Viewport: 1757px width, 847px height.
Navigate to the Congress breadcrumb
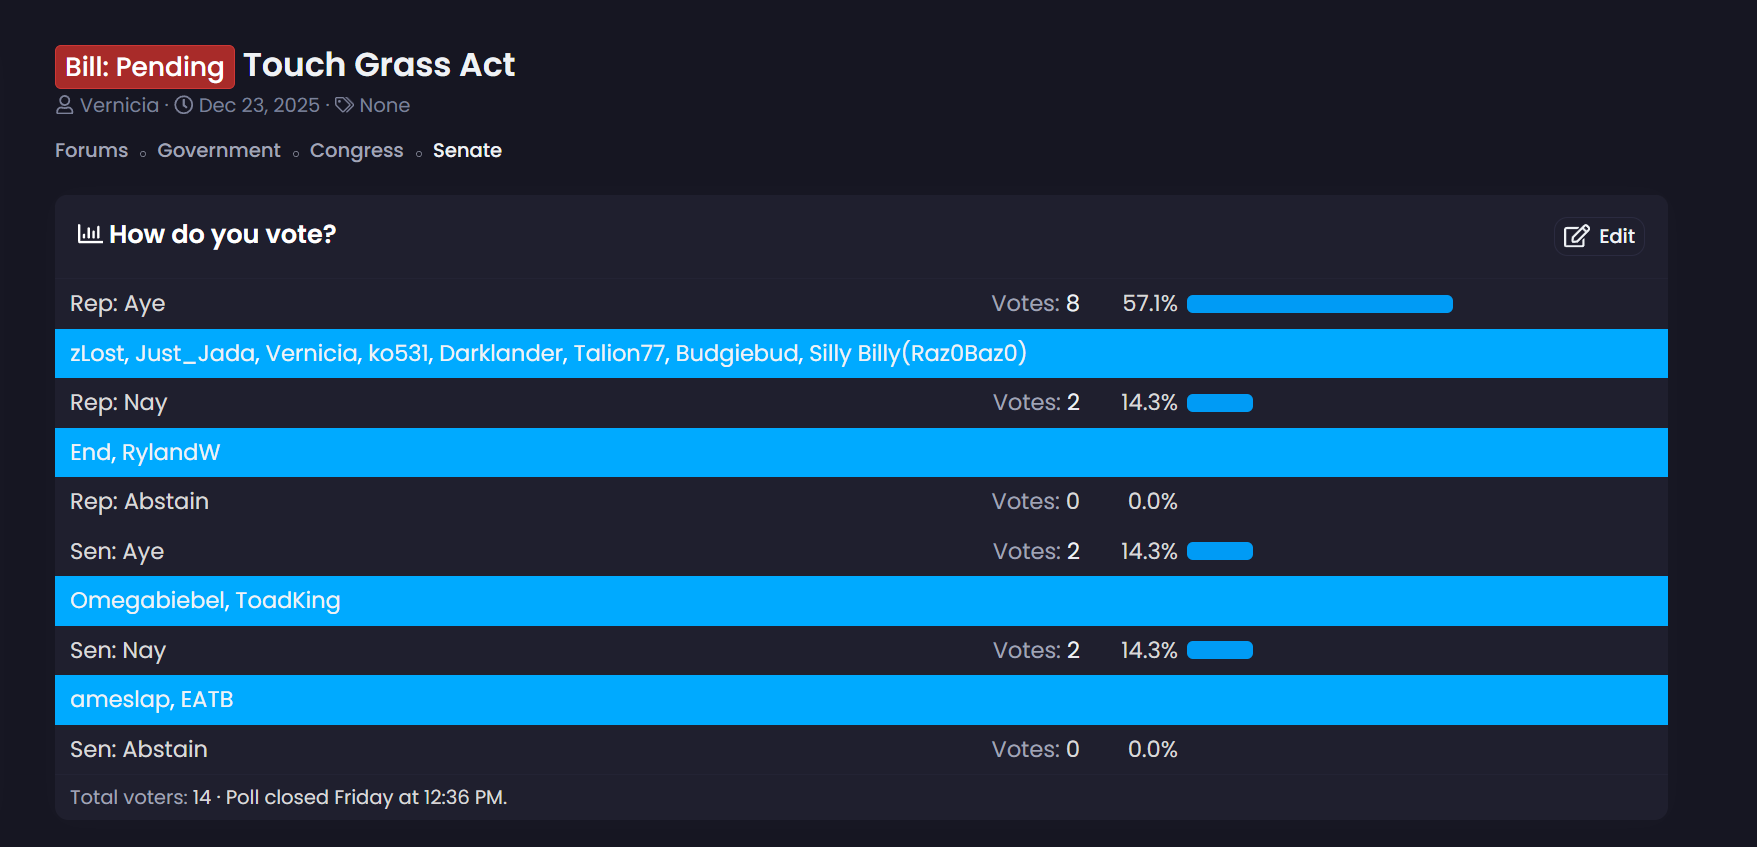pos(356,150)
